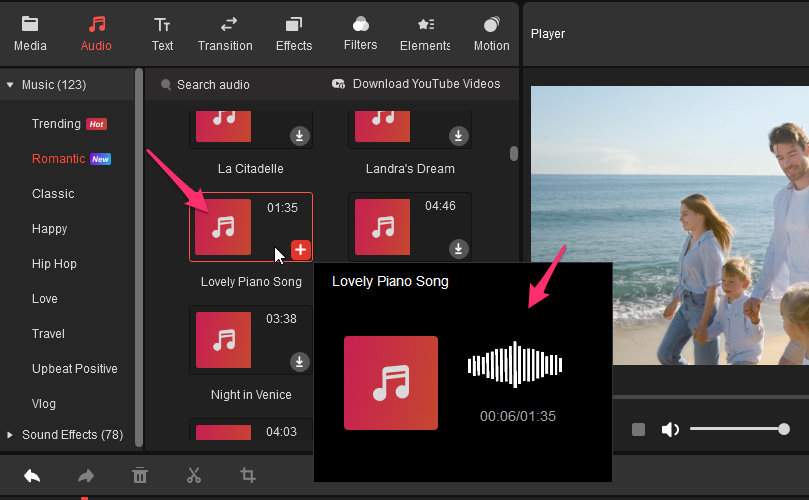
Task: Click the delete trash icon
Action: point(140,476)
